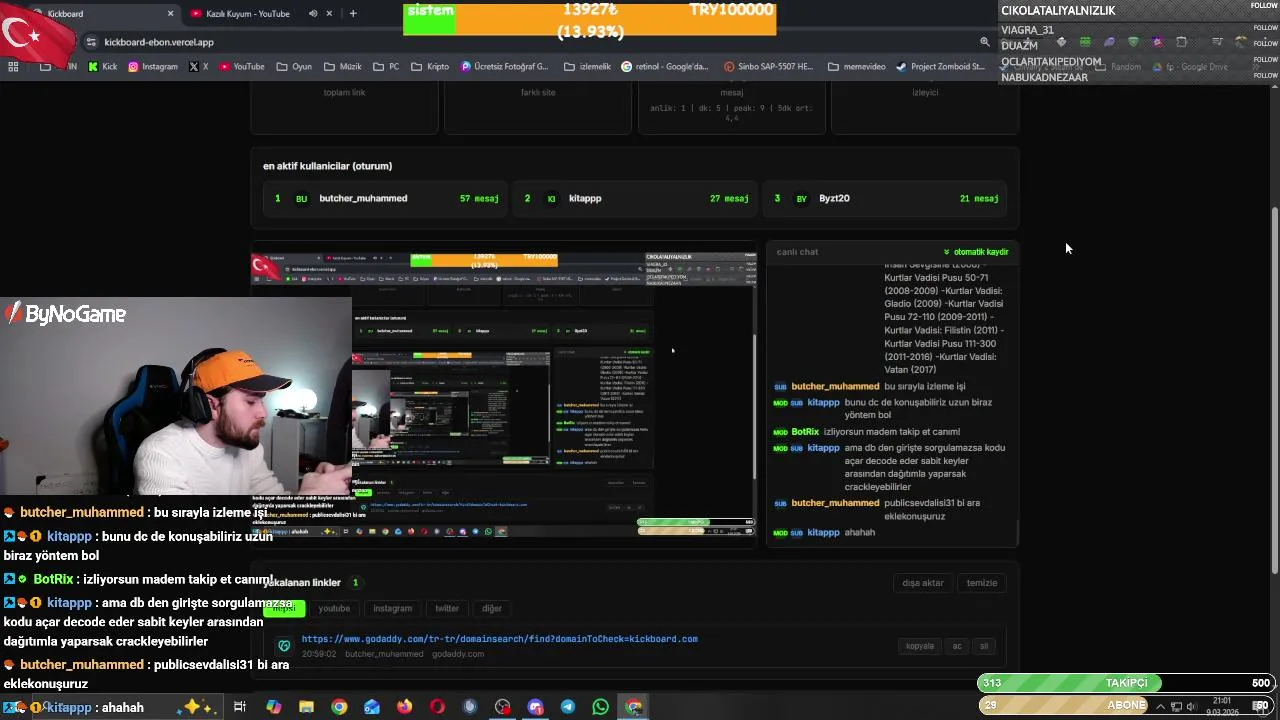Open the 21:01 clock and date
The image size is (1280, 720).
(1222, 707)
